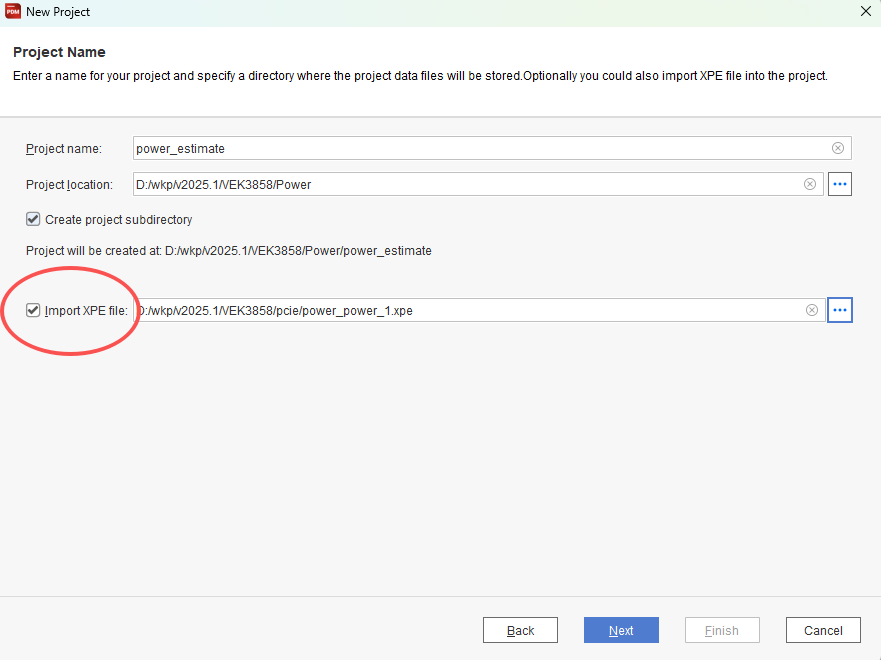Click the wizard description text about XPE import
881x660 pixels.
[x=420, y=76]
